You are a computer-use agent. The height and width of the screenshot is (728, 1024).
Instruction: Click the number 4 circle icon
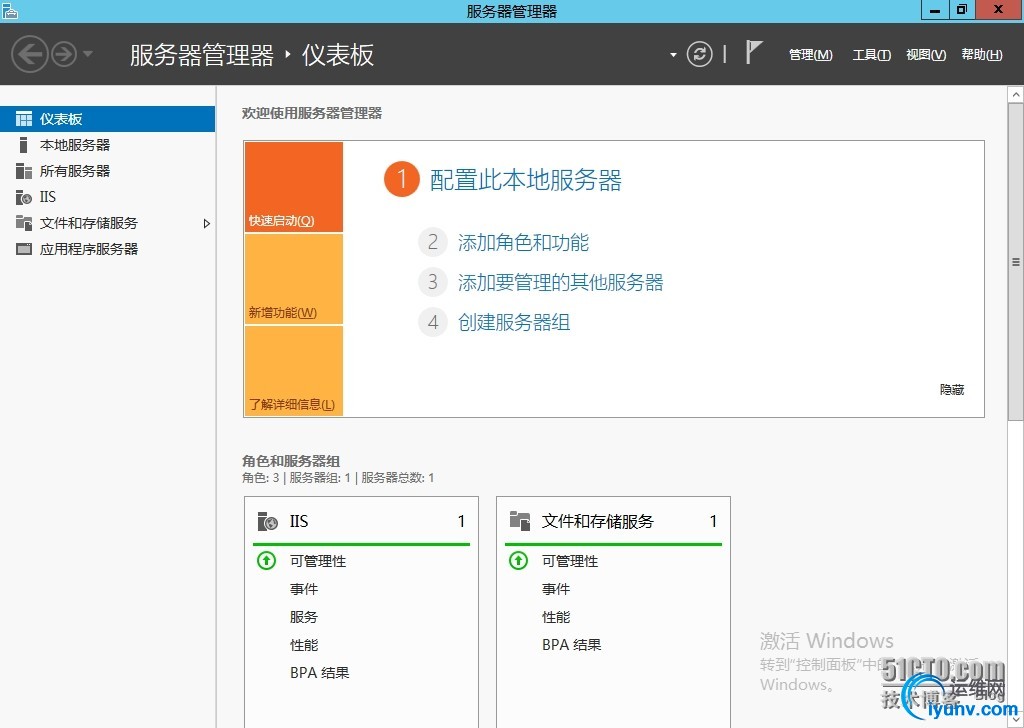click(x=432, y=322)
